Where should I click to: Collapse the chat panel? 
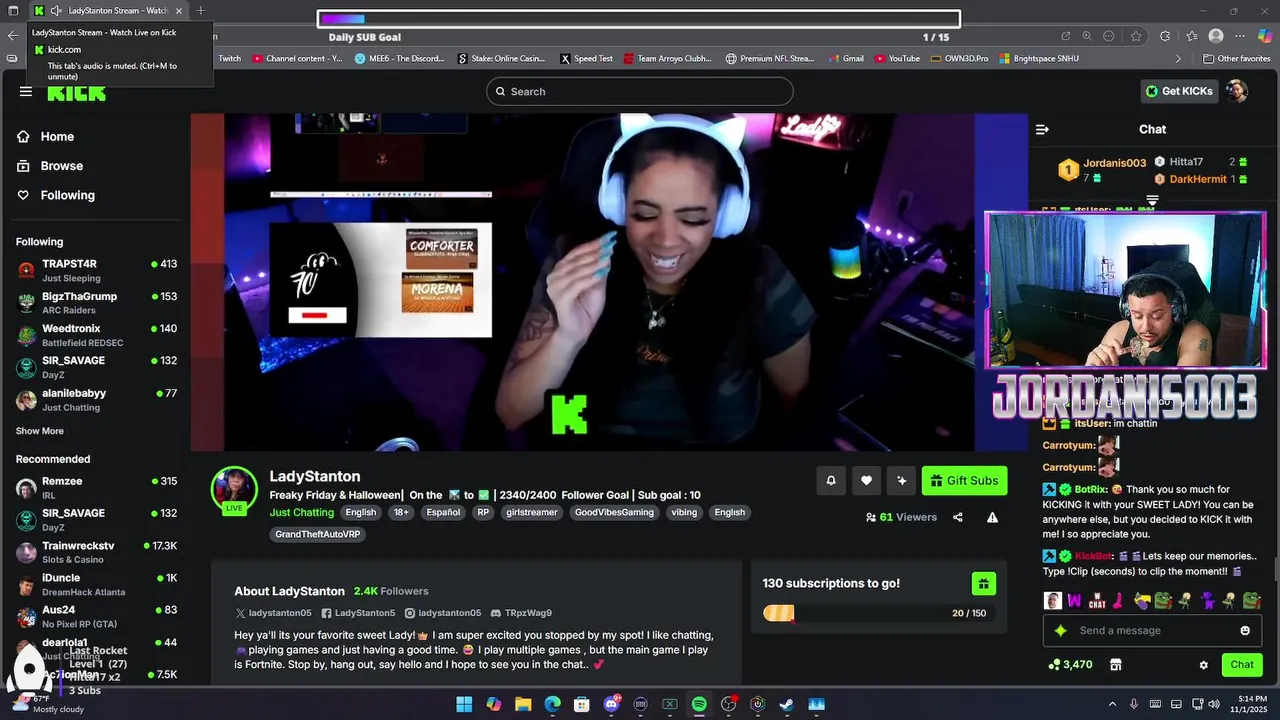(1042, 129)
